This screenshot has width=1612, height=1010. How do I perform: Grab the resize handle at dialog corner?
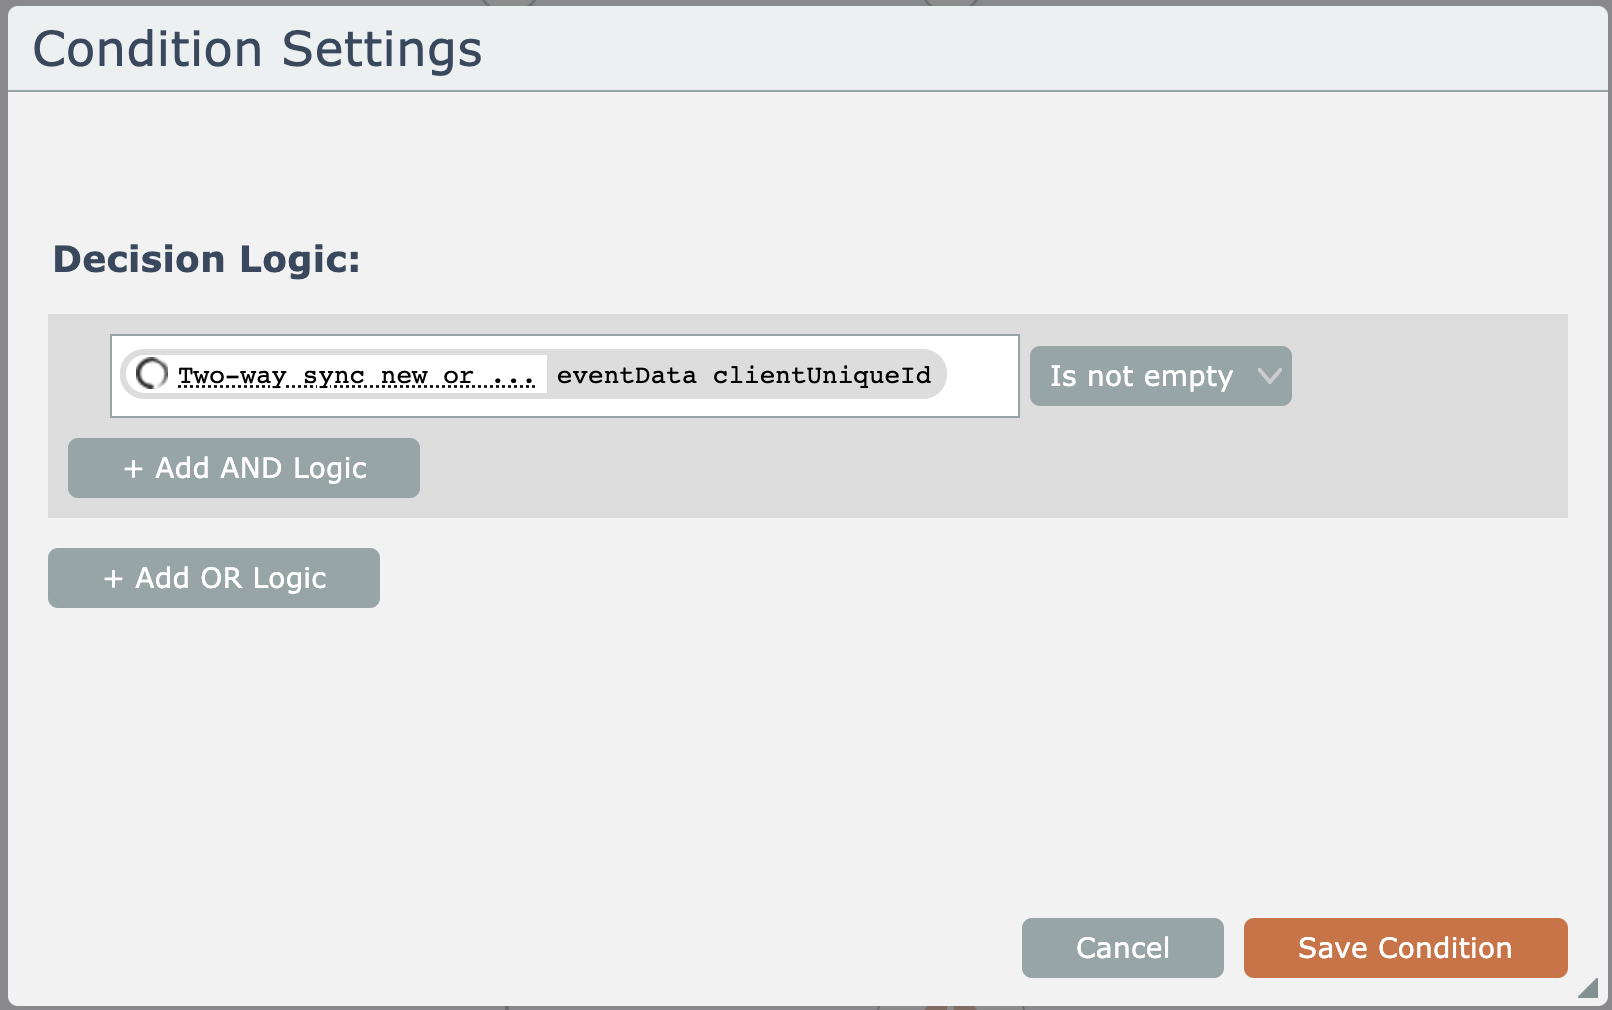click(x=1587, y=988)
